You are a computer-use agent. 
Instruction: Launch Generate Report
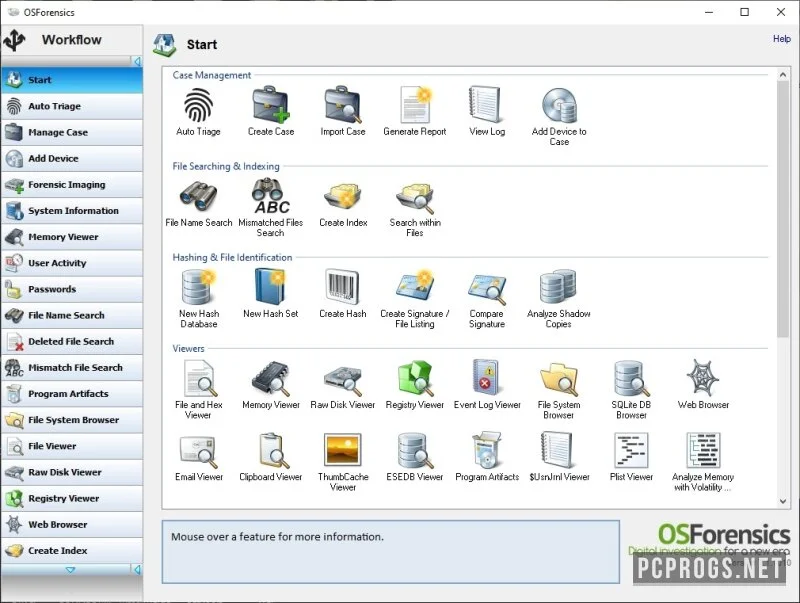[415, 105]
